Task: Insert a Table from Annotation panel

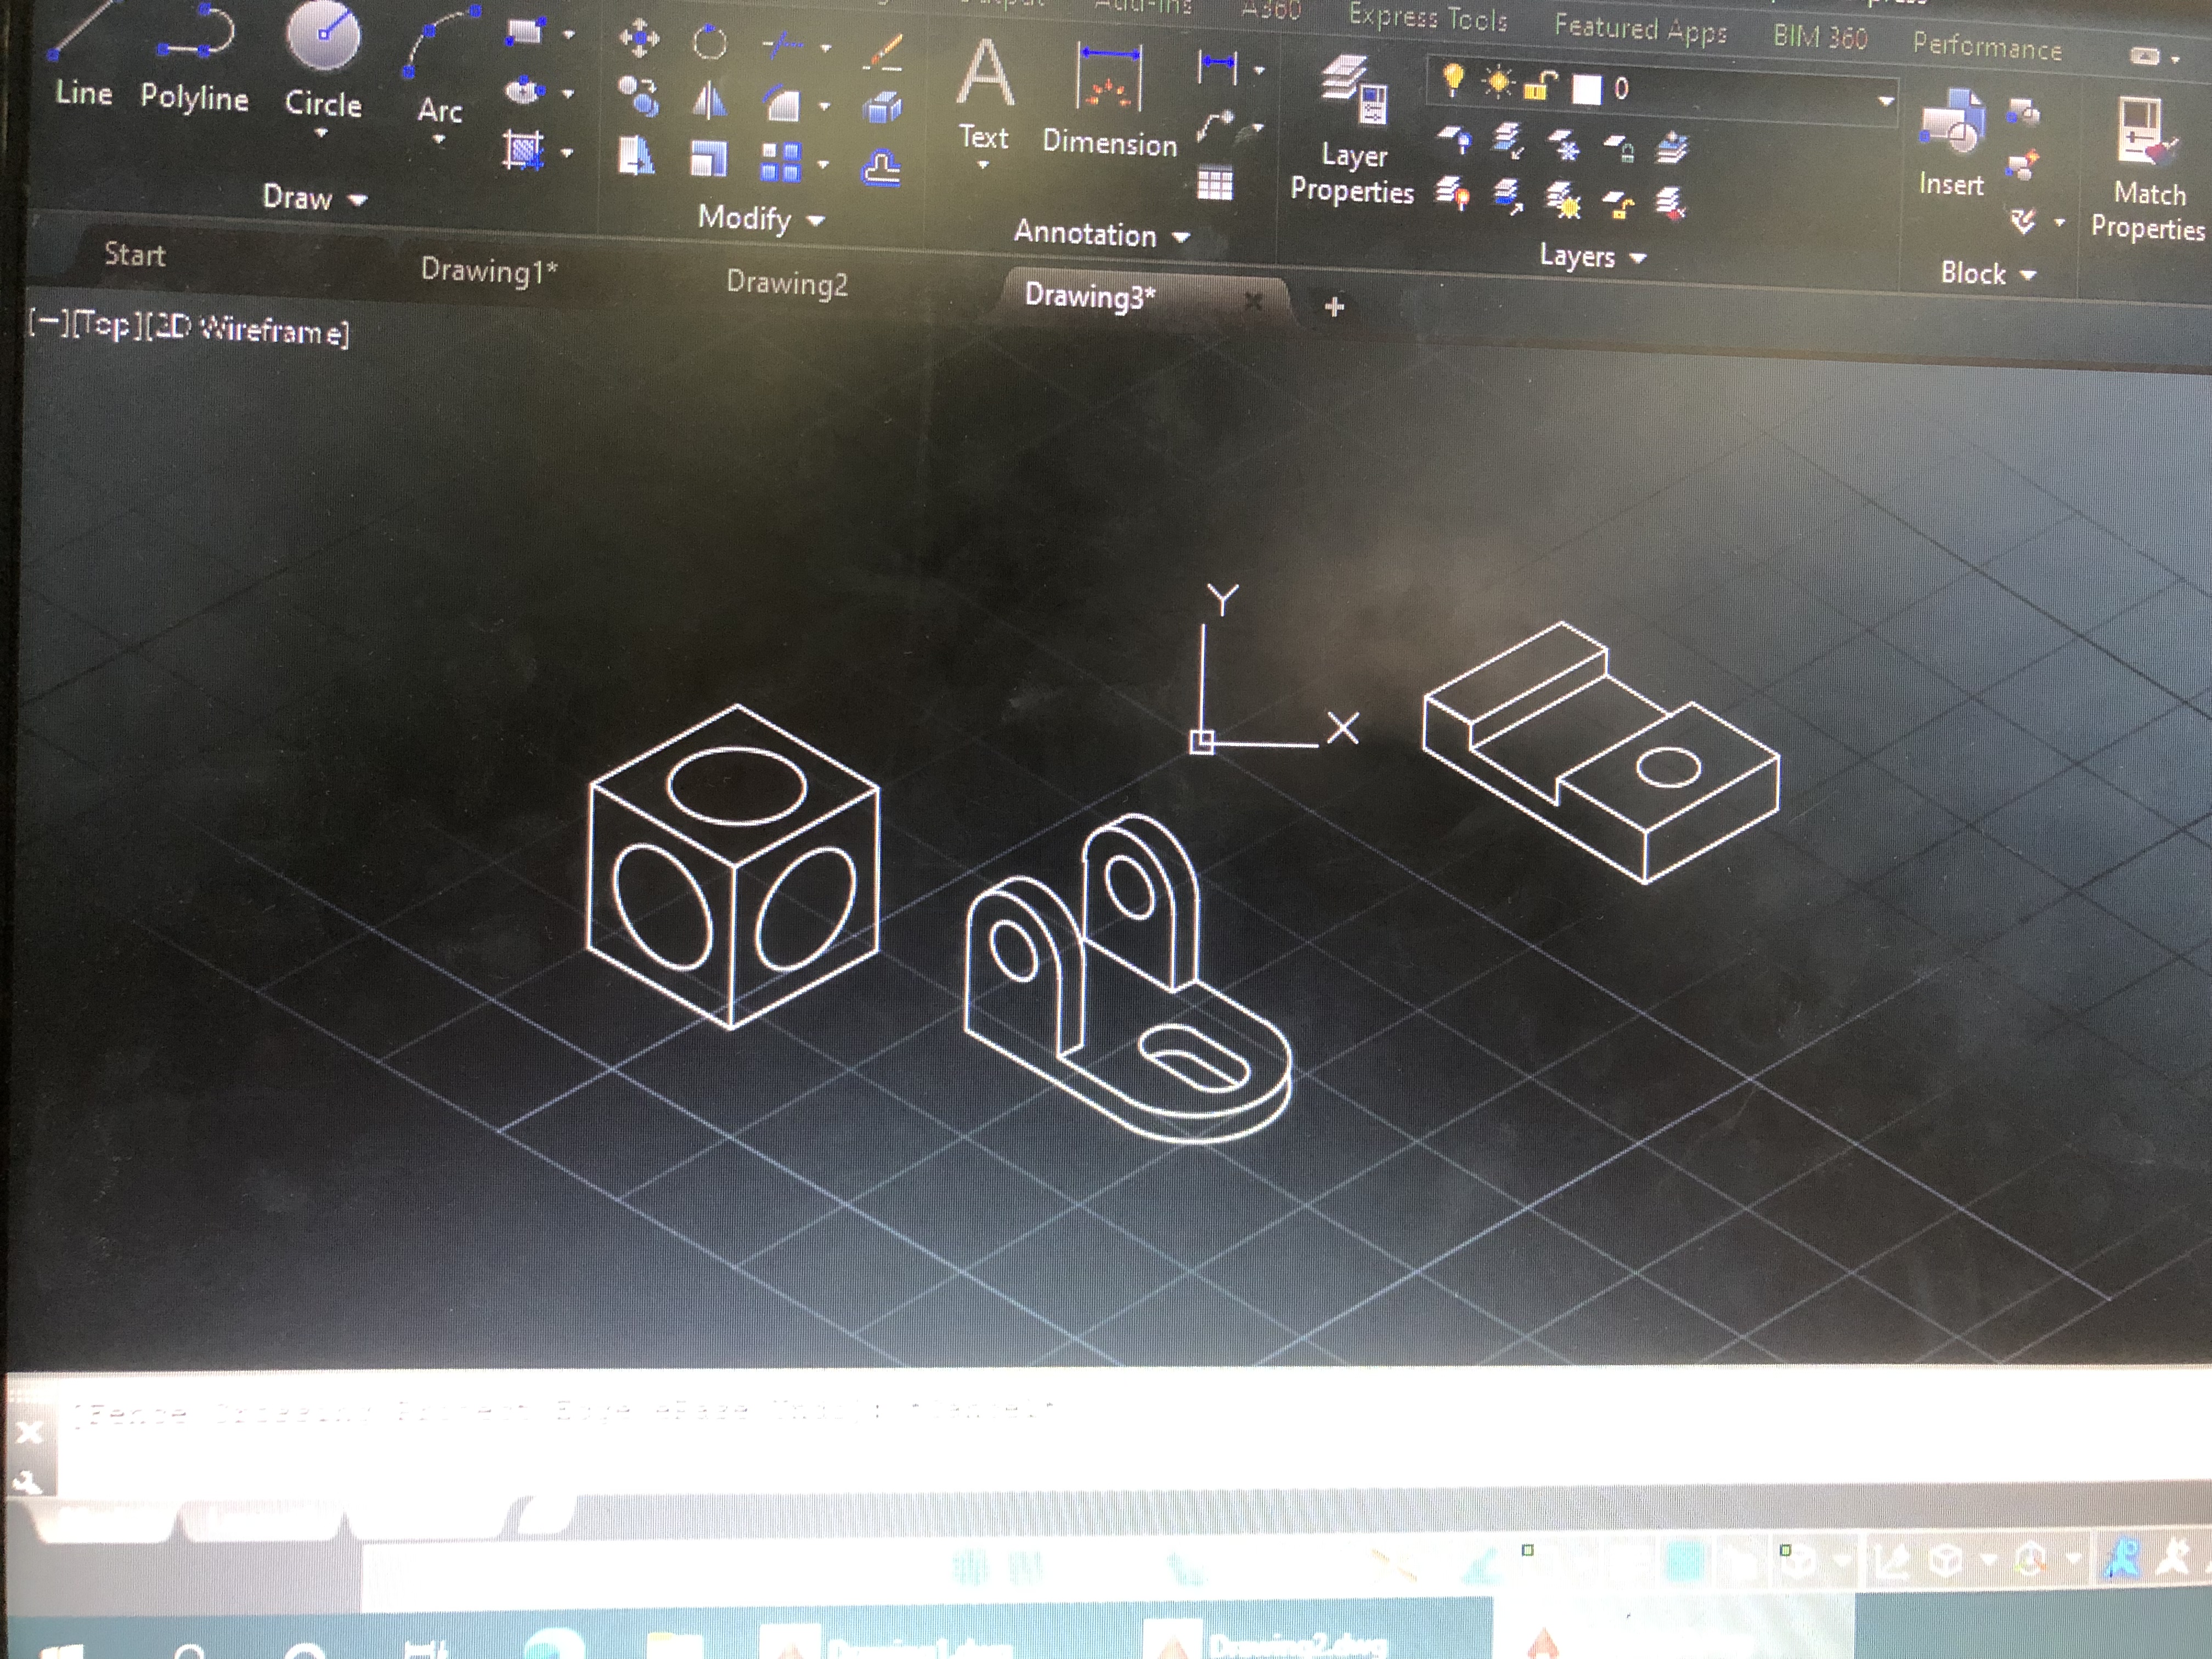Action: coord(1215,184)
